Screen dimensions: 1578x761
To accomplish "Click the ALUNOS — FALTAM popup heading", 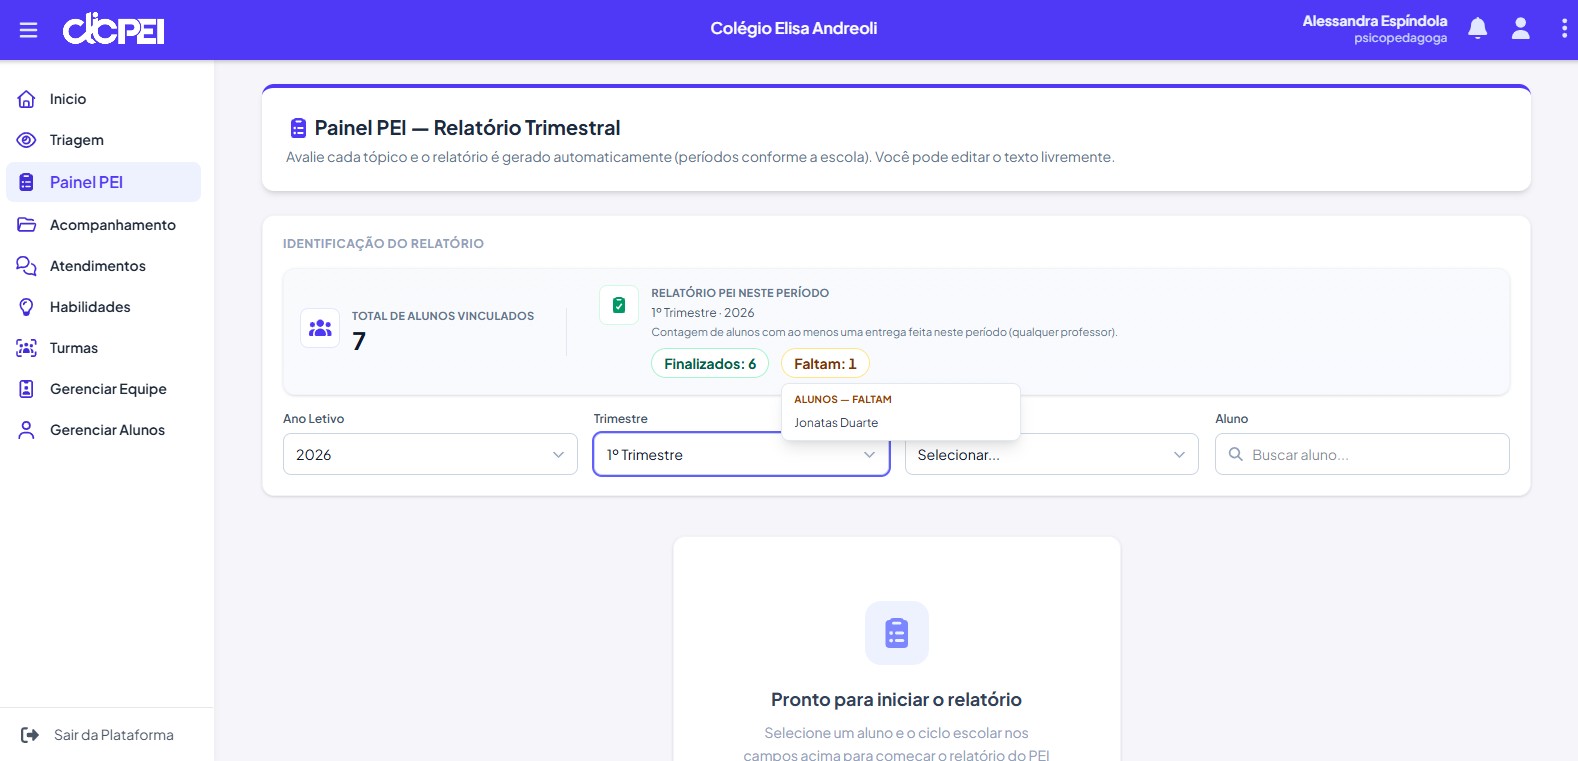I will pyautogui.click(x=843, y=399).
